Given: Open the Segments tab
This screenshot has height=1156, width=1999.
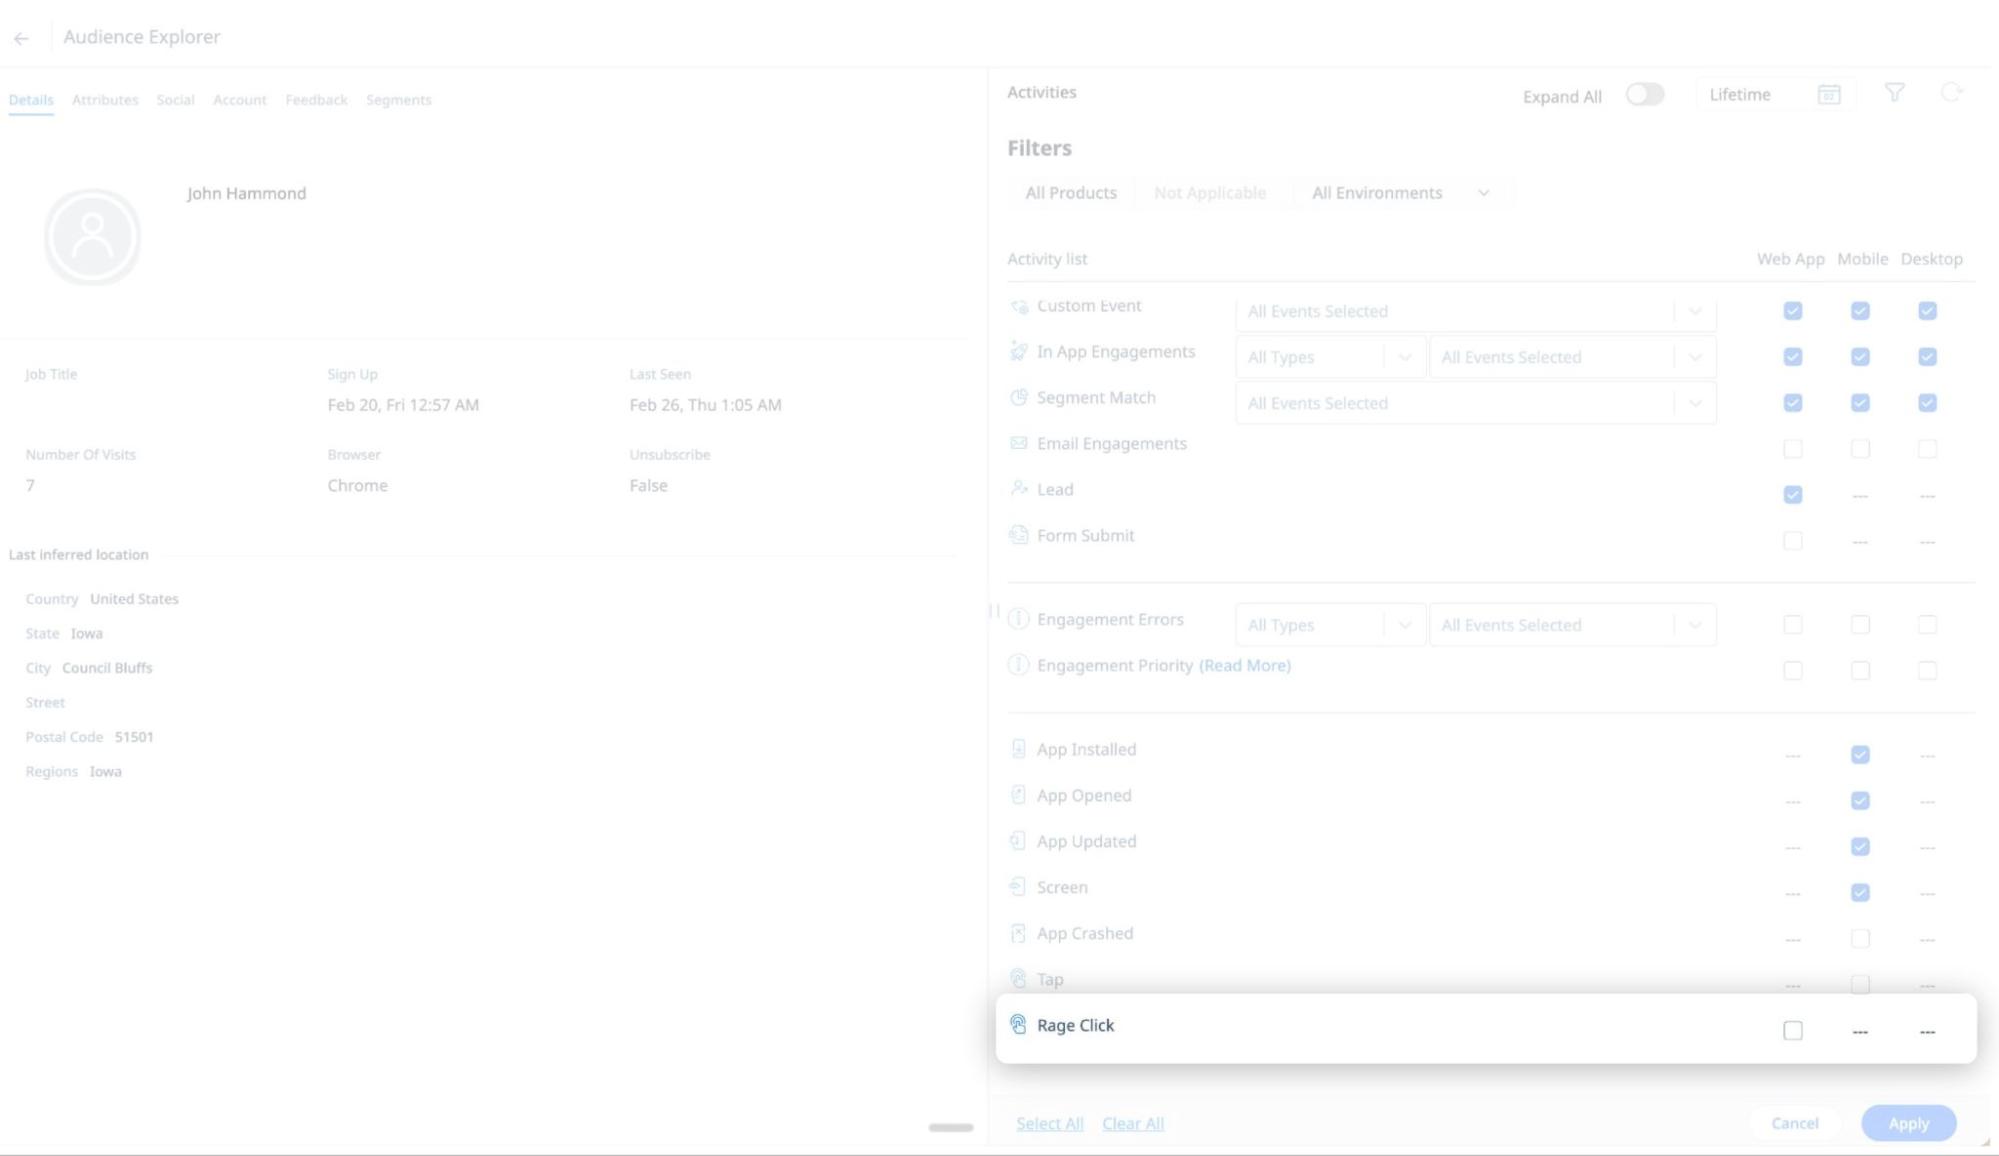Looking at the screenshot, I should tap(398, 100).
